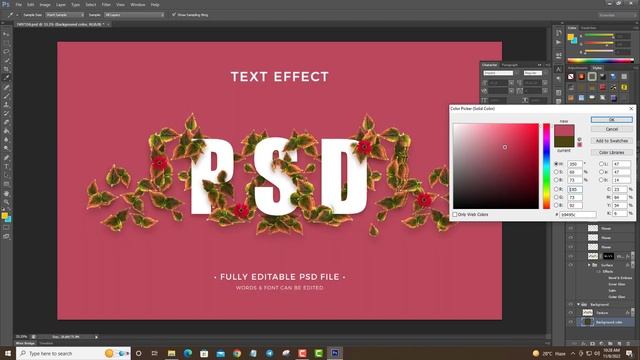Select the Eraser tool
Image resolution: width=640 pixels, height=360 pixels.
6,122
